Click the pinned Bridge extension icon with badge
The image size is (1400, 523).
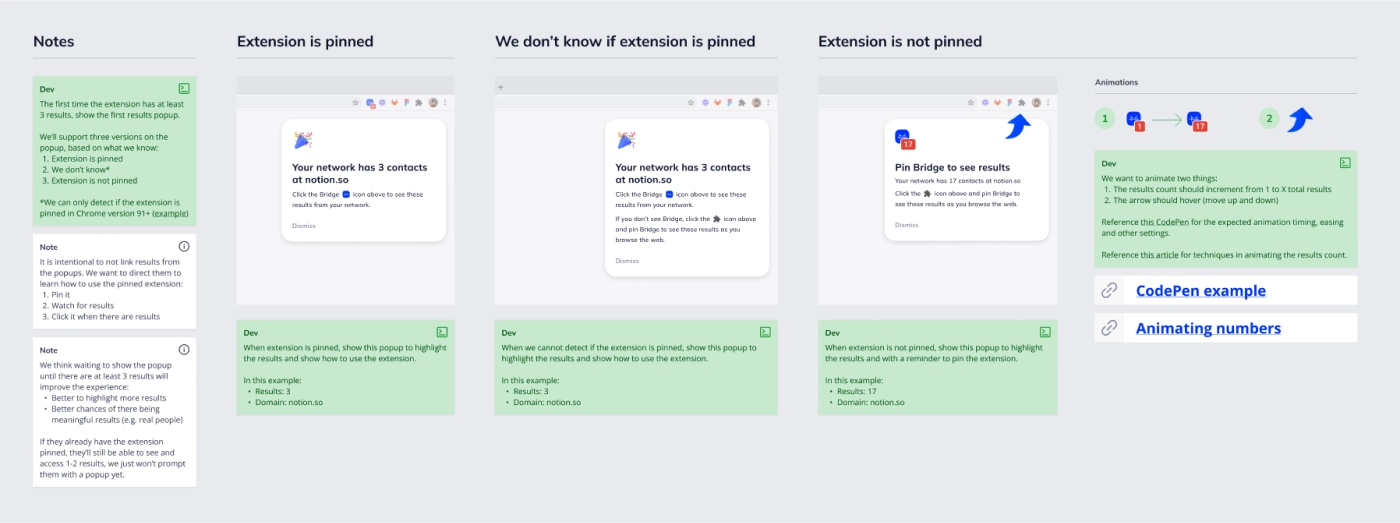click(371, 103)
